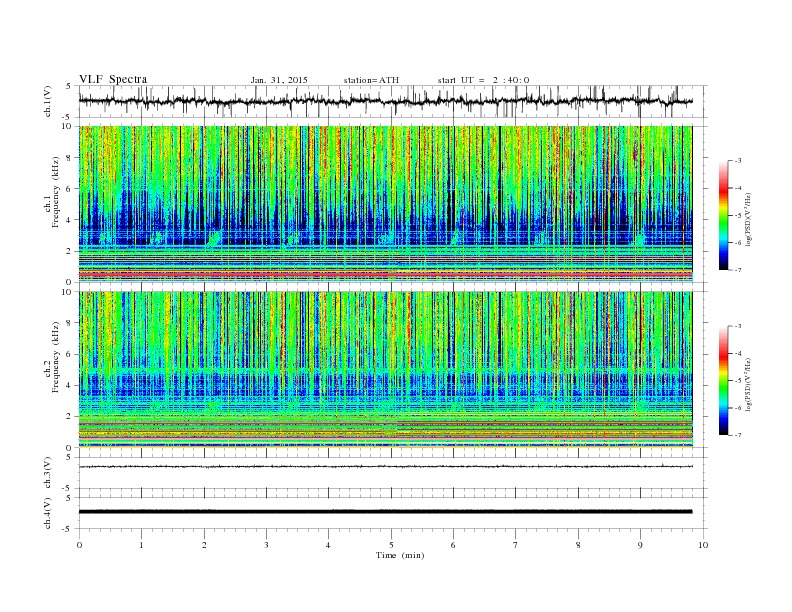
Task: Click the '-7' tick on ch.1 colorbar
Action: 737,270
